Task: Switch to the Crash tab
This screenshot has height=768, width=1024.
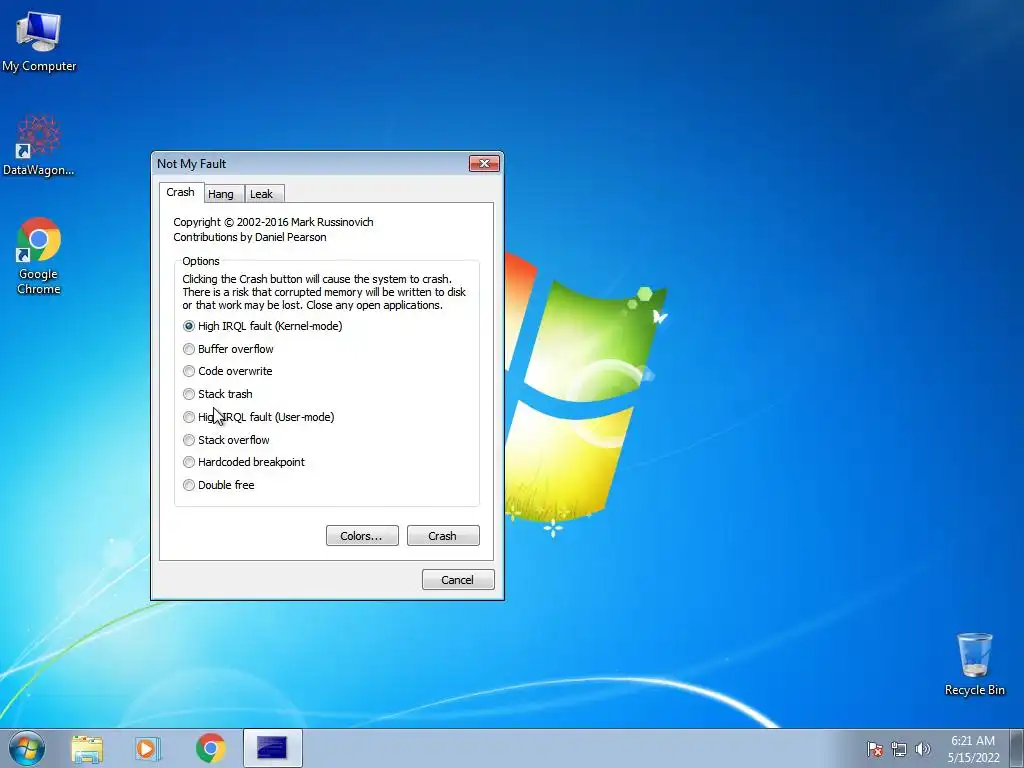Action: [x=181, y=192]
